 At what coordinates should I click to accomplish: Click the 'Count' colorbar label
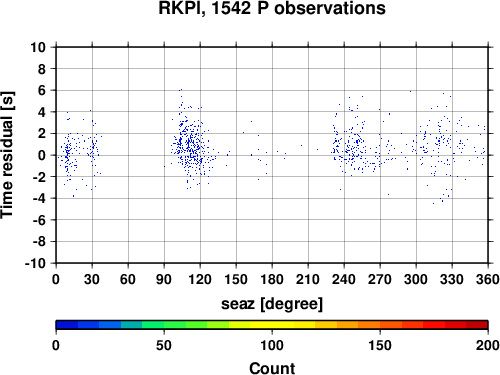click(x=272, y=368)
